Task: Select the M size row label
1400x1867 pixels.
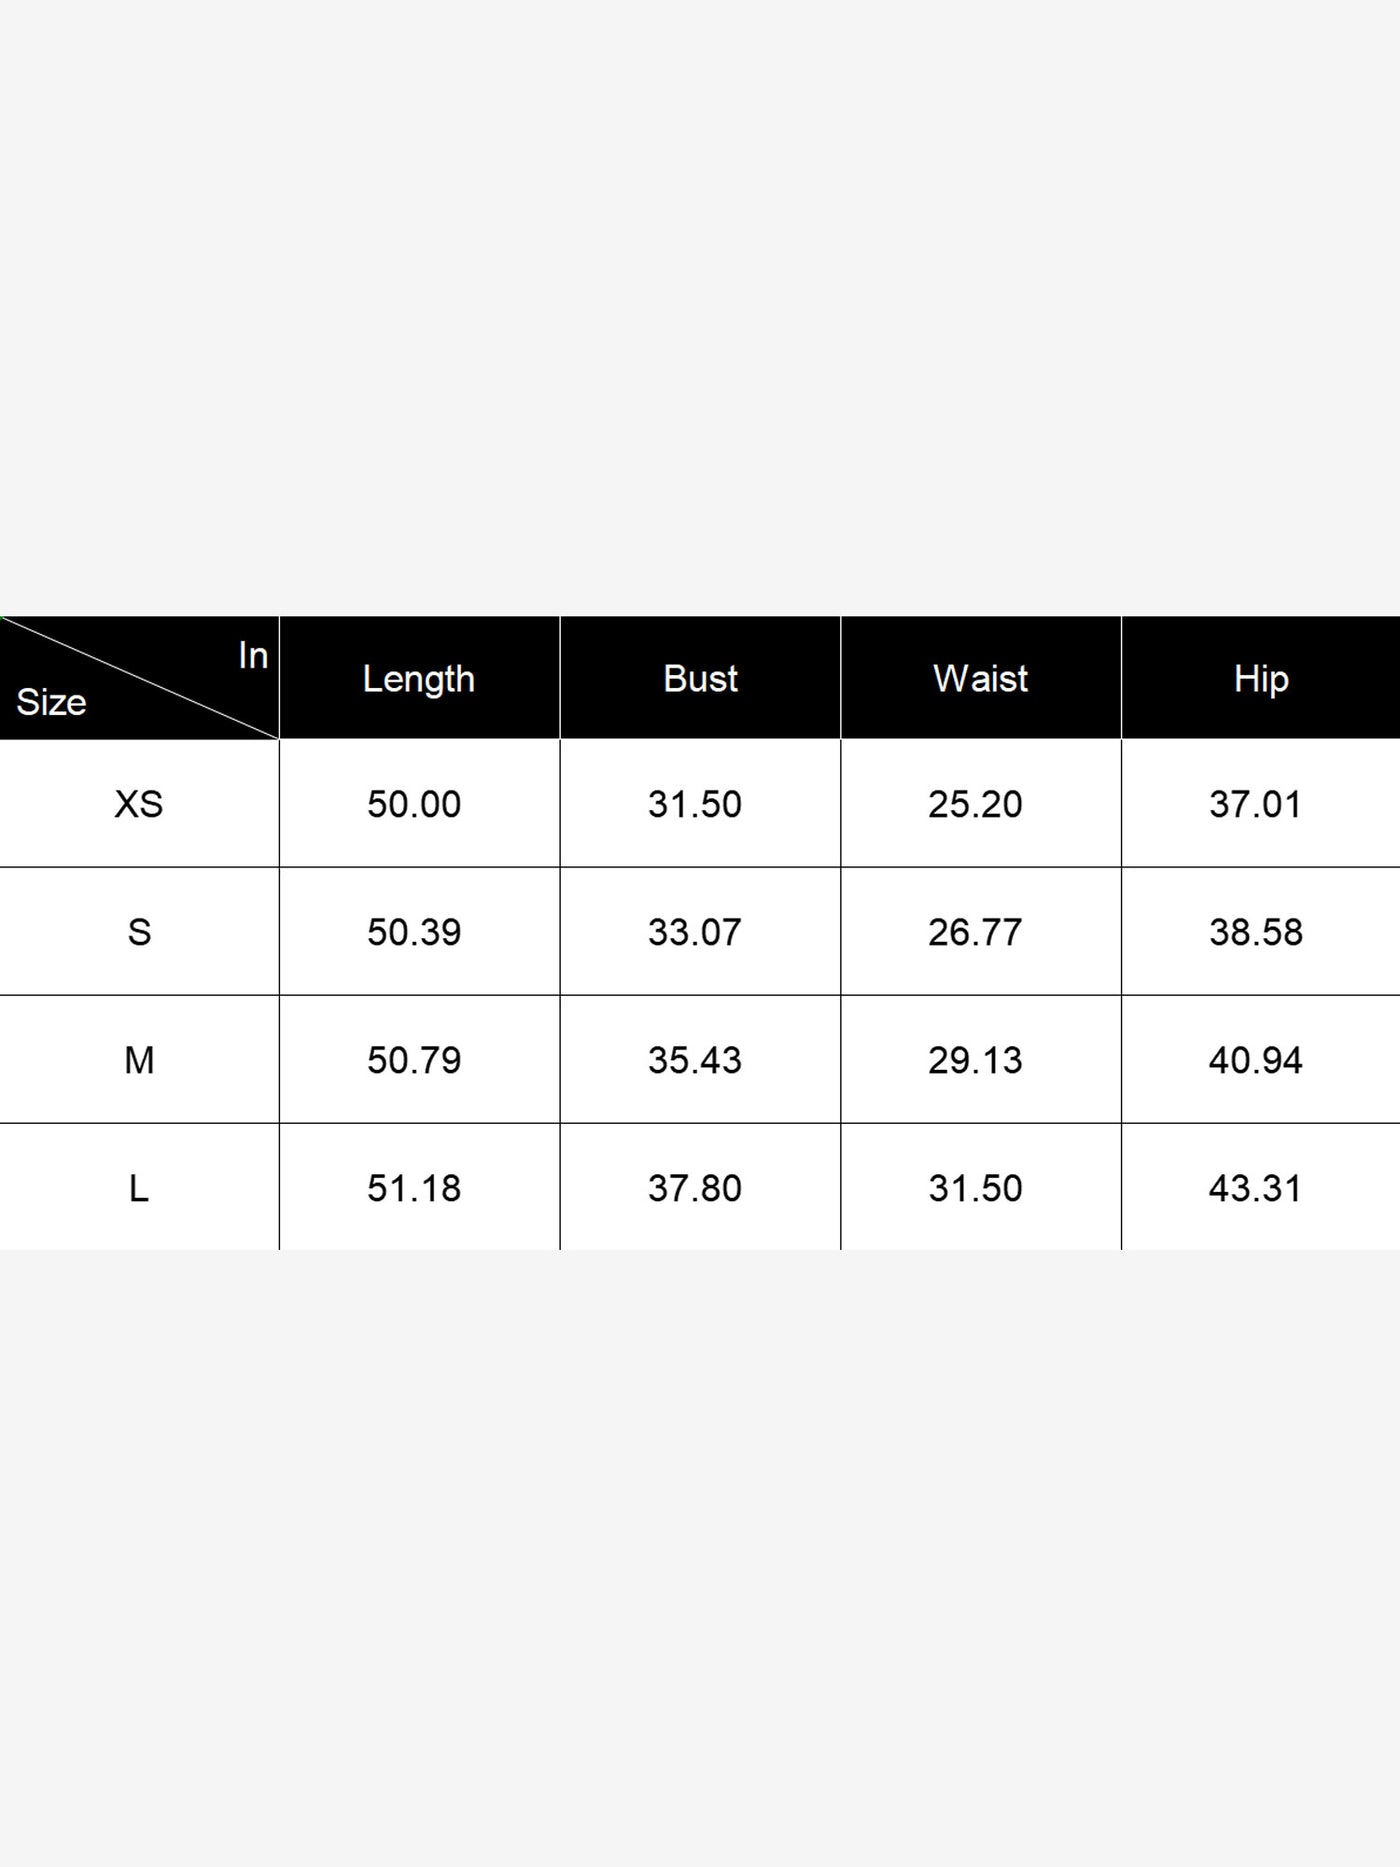Action: pos(139,1060)
